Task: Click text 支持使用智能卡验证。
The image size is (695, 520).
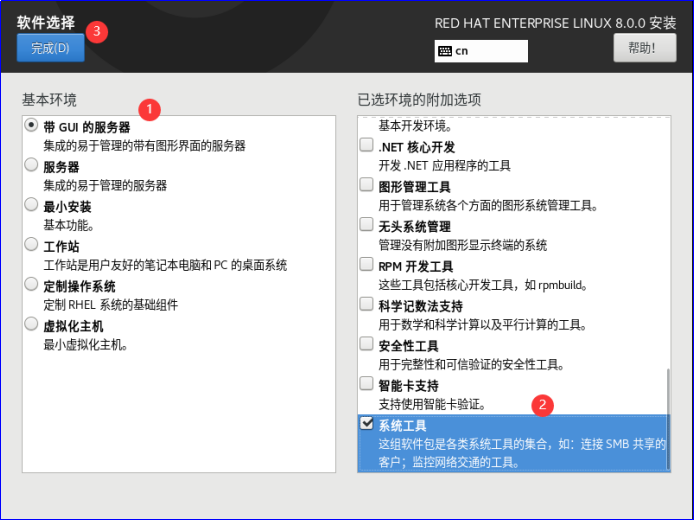Action: point(433,404)
